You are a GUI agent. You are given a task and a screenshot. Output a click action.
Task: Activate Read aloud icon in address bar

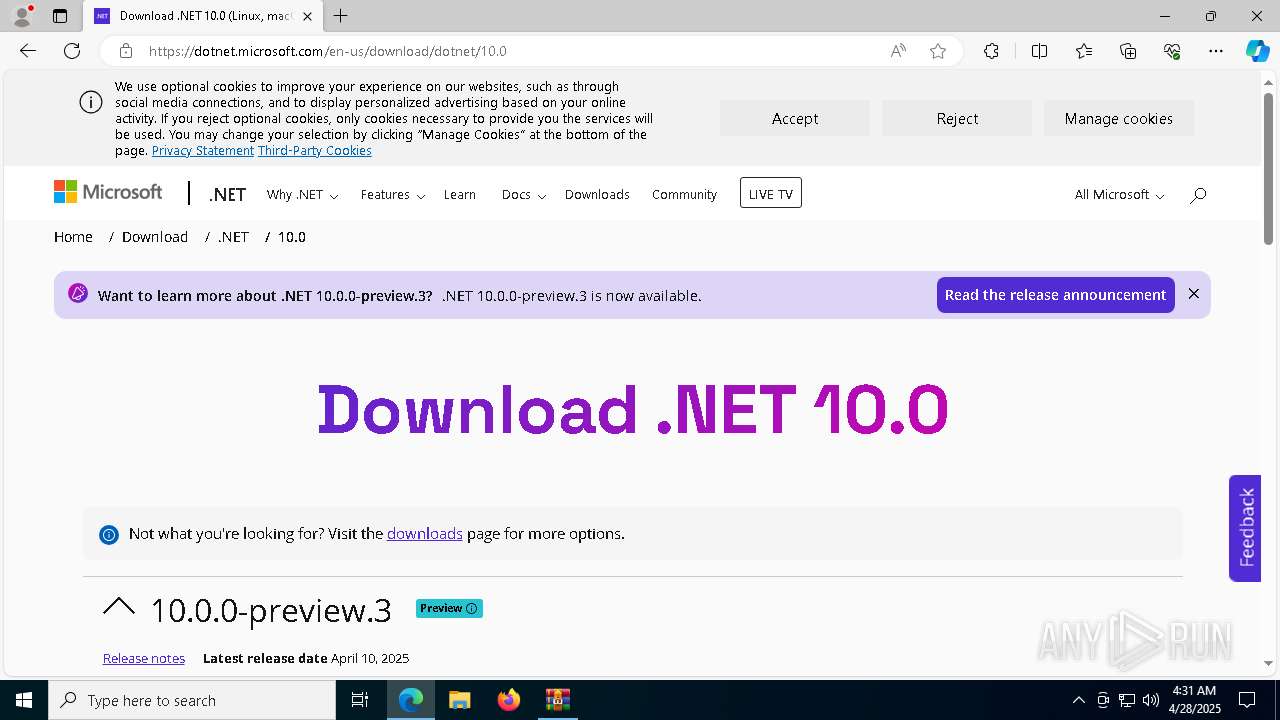tap(898, 51)
